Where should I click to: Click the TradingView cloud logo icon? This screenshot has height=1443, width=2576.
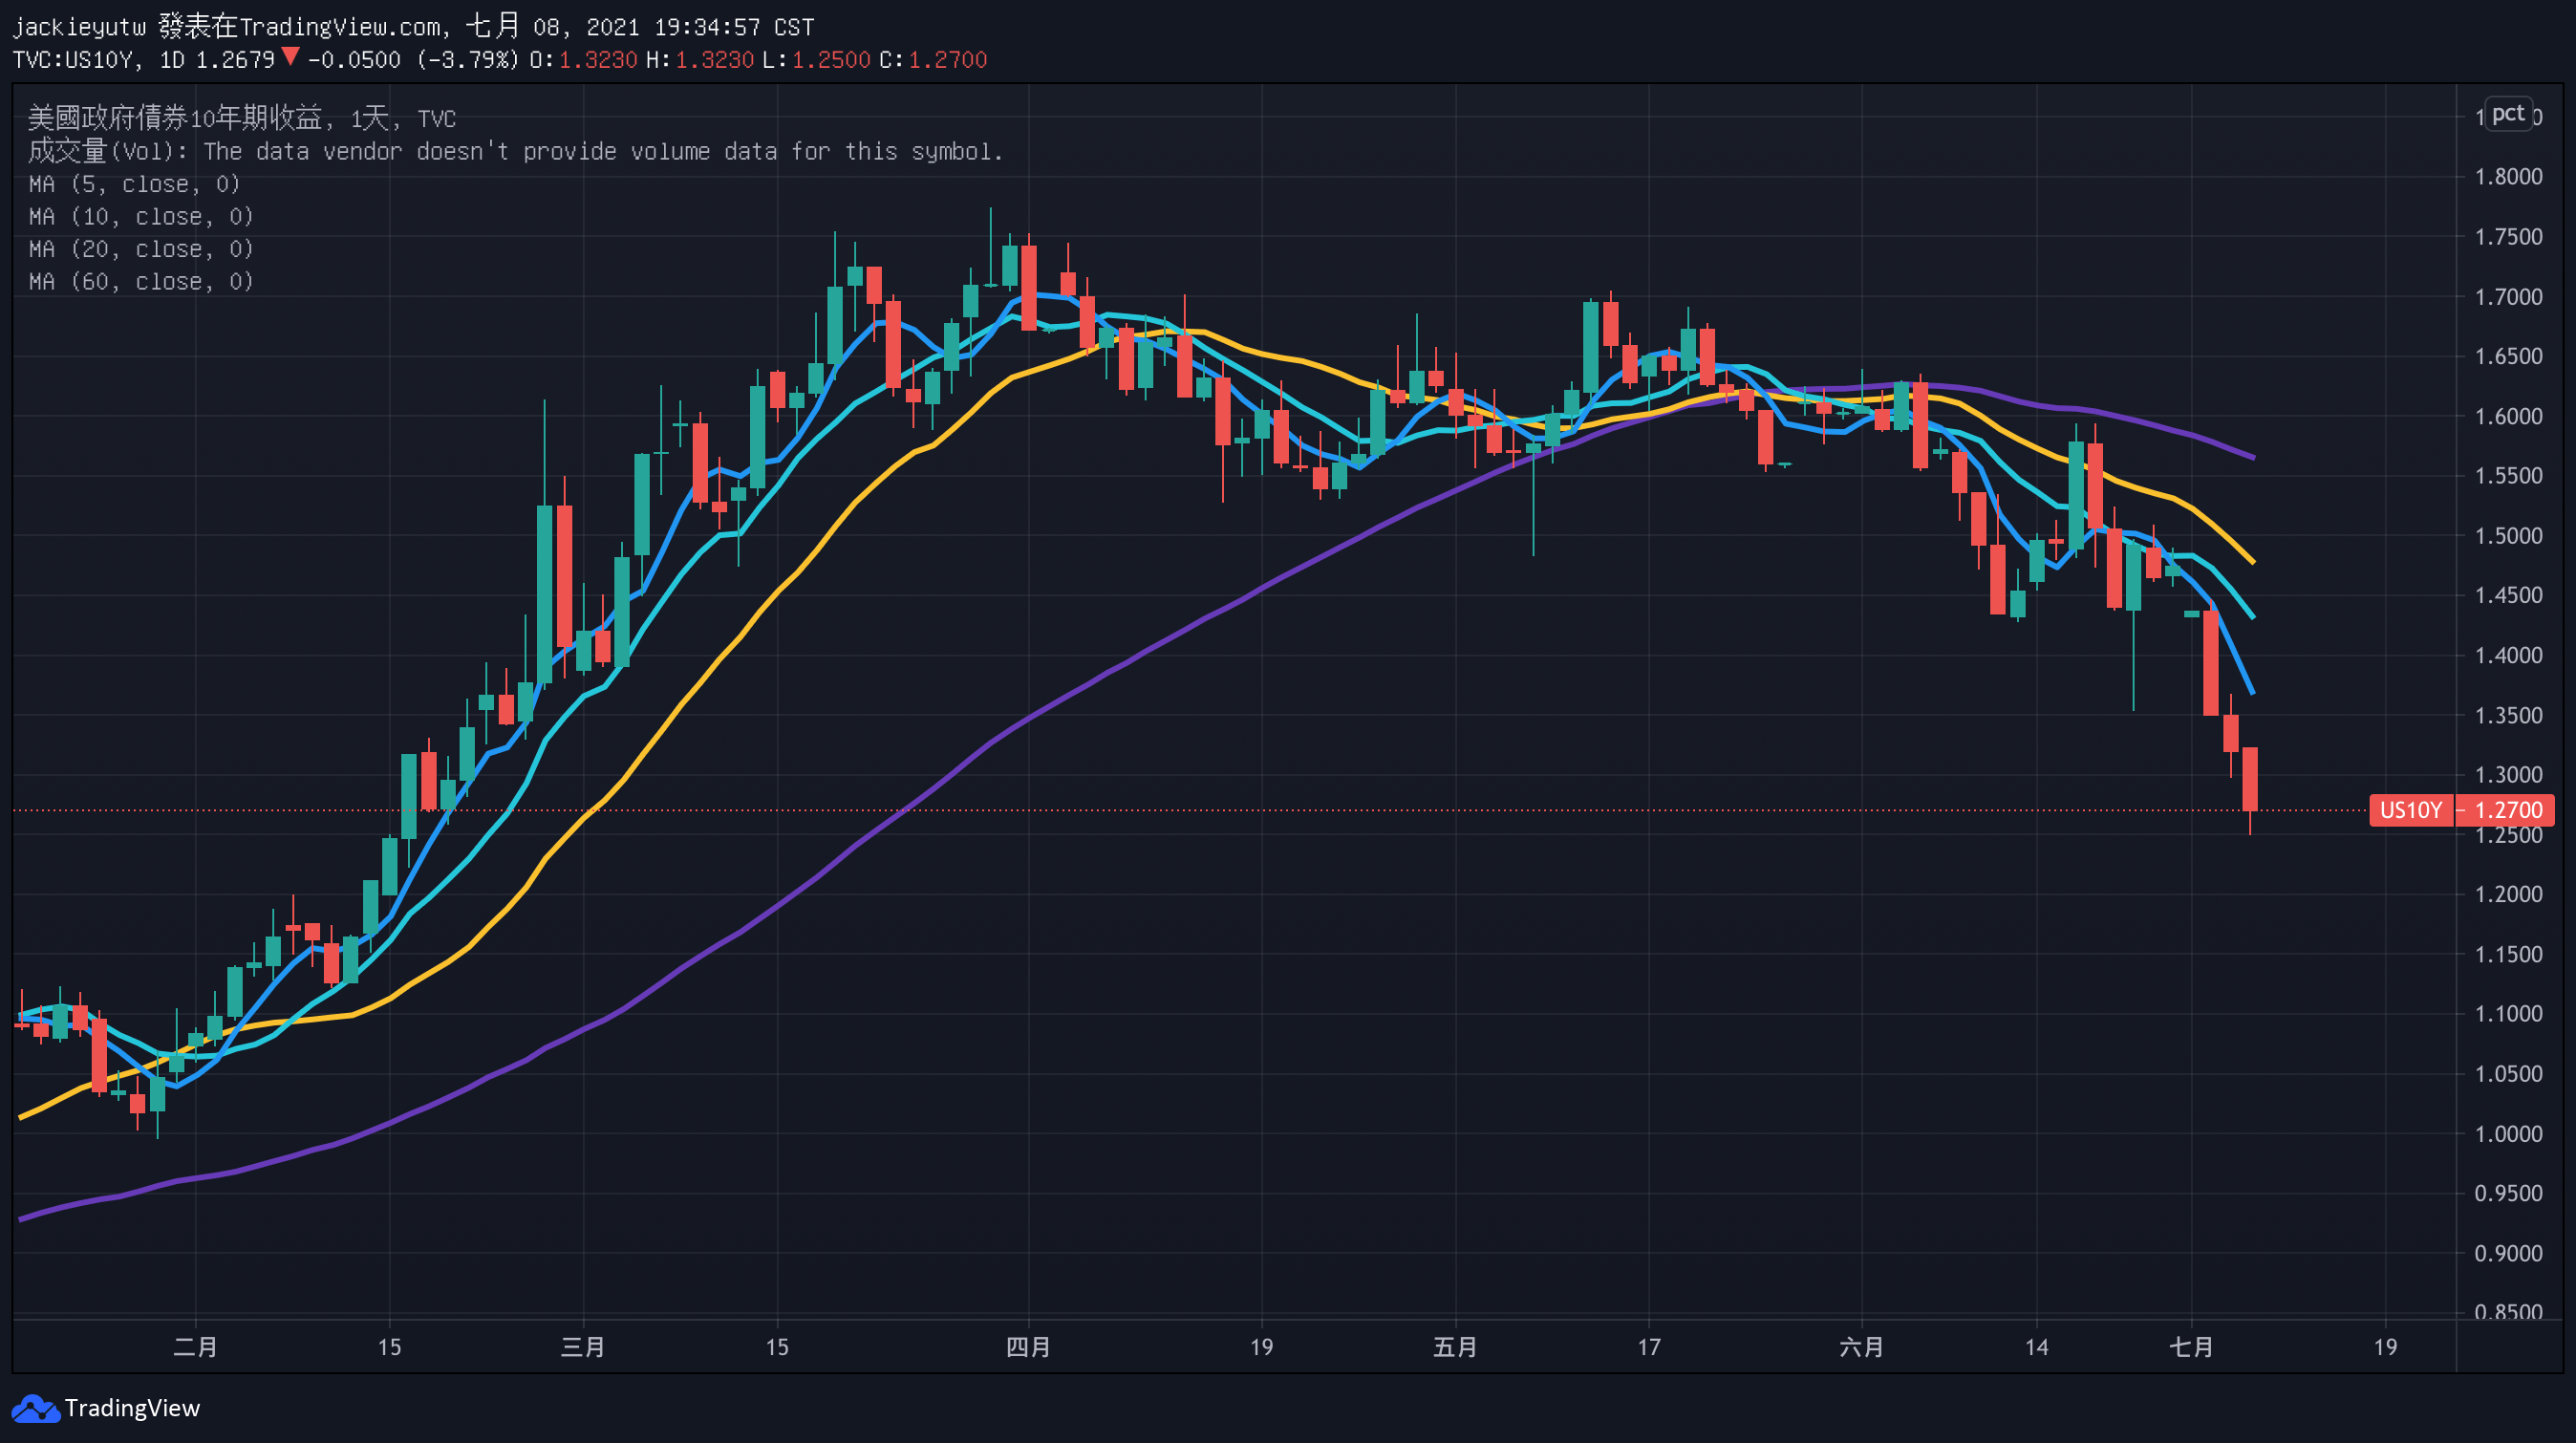click(36, 1408)
